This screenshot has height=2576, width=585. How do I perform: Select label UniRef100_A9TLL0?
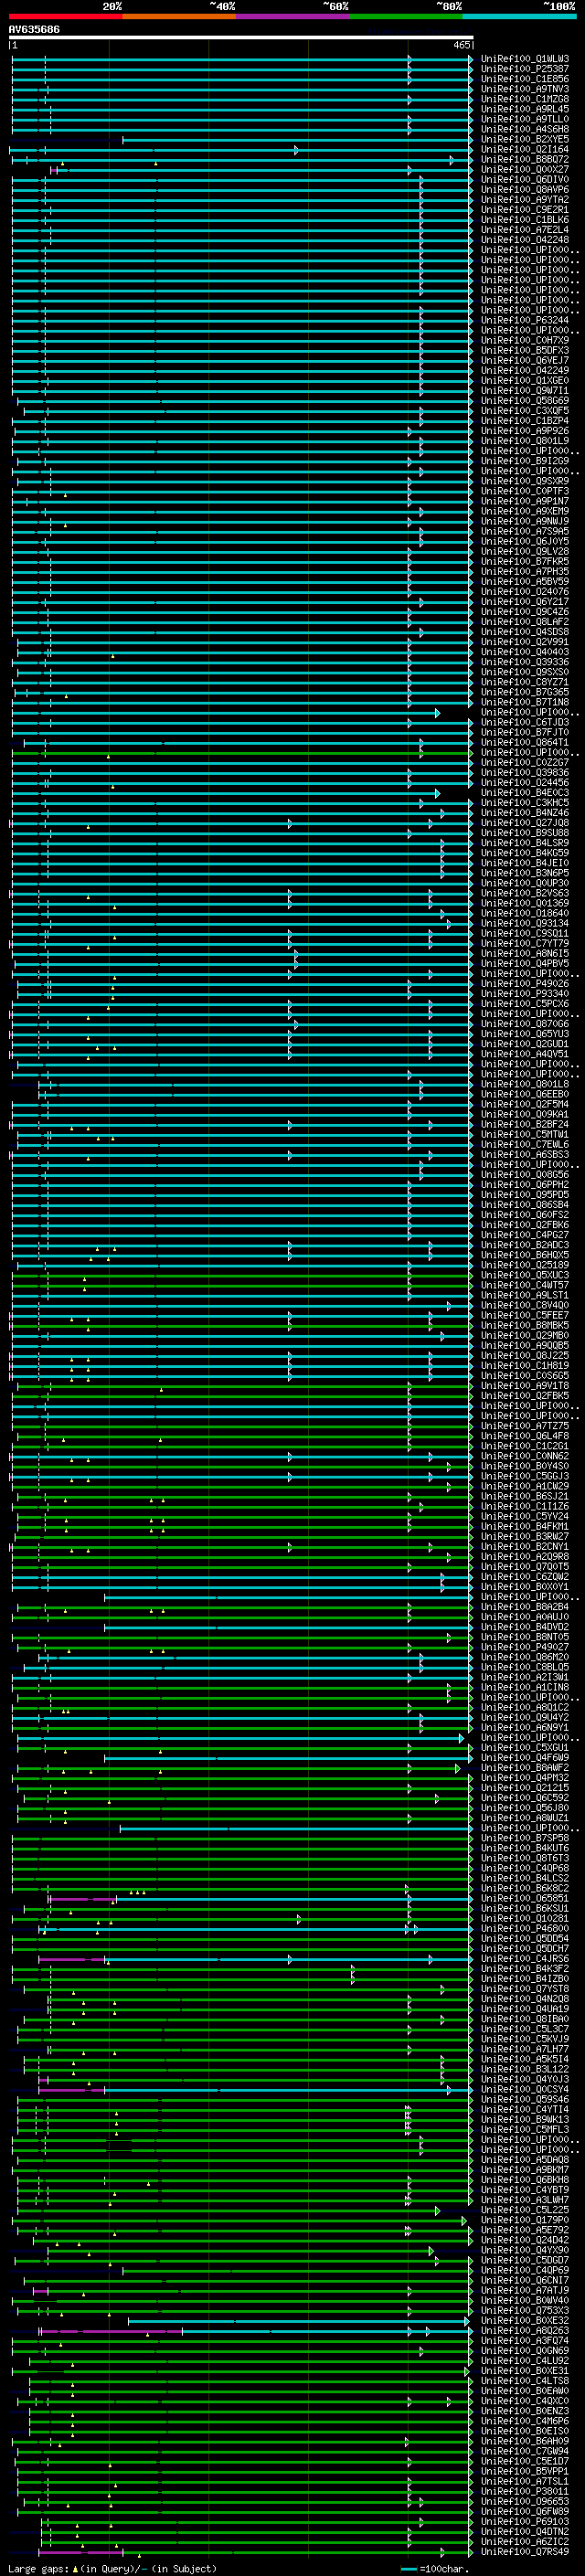525,119
